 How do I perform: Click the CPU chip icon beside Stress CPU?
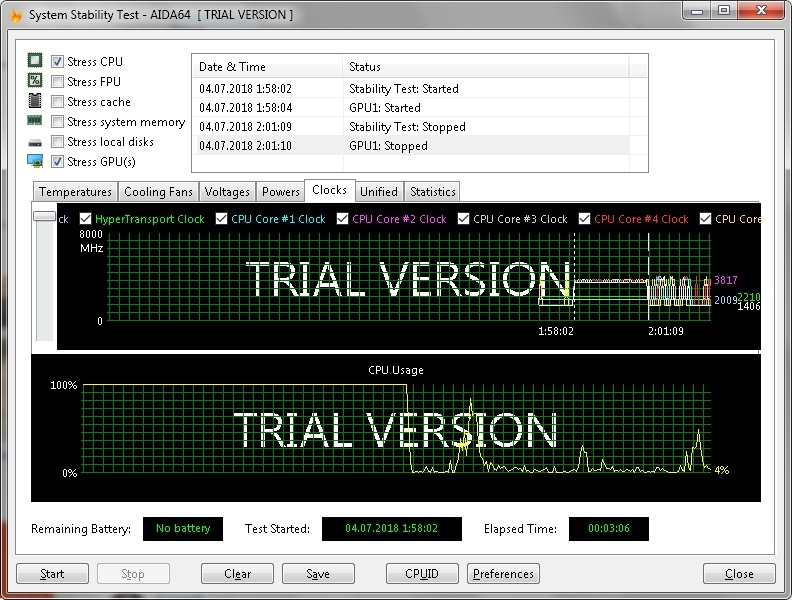(35, 61)
